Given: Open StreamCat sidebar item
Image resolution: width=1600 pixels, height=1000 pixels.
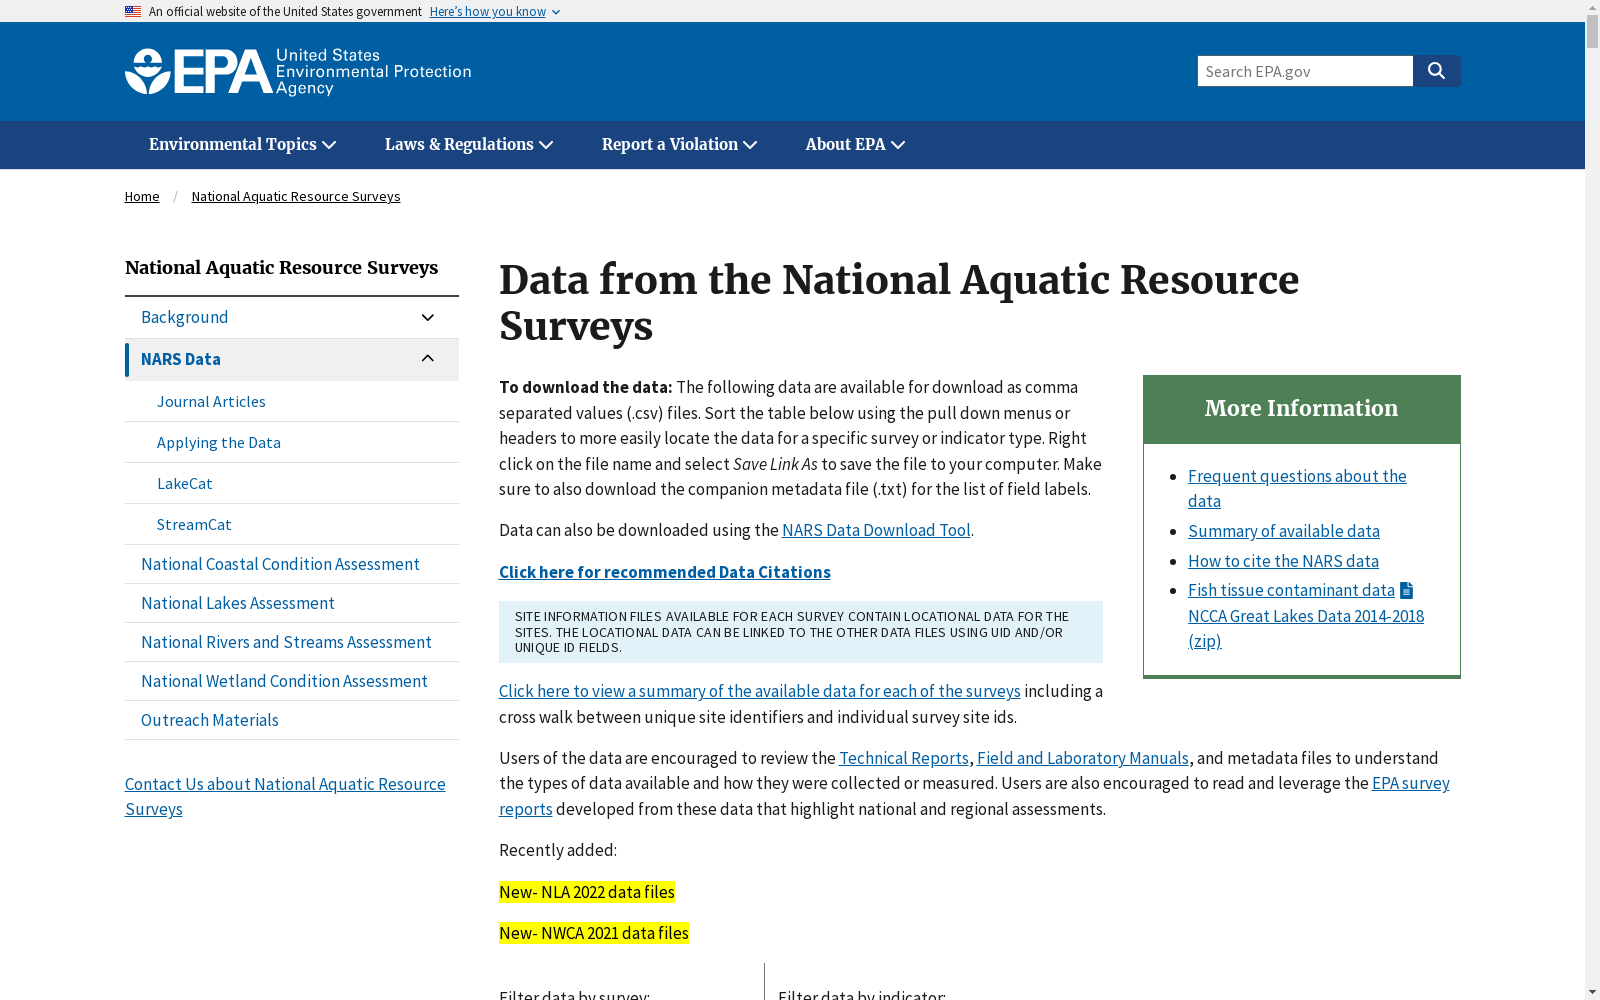Looking at the screenshot, I should (194, 525).
